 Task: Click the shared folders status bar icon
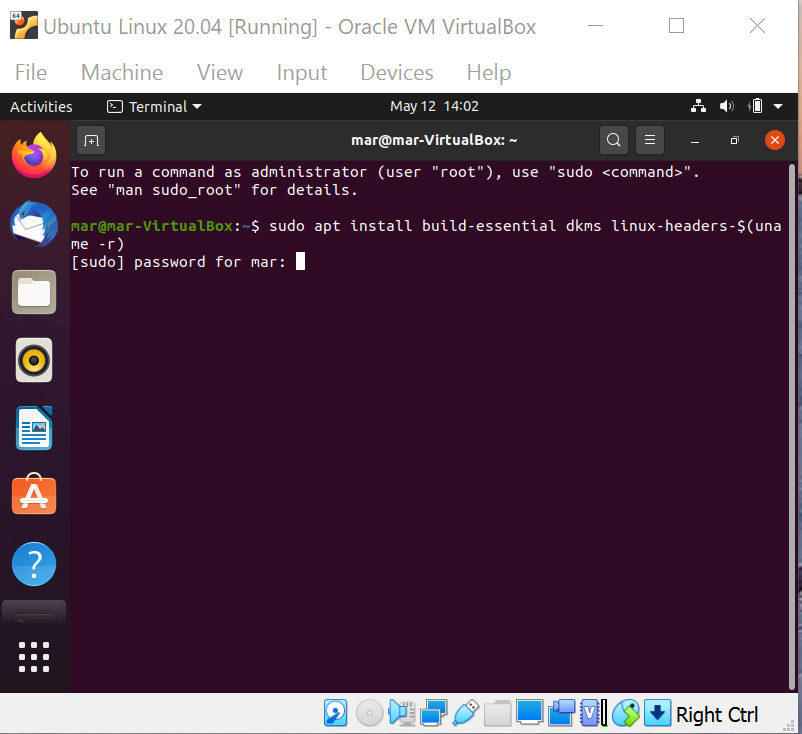coord(497,713)
